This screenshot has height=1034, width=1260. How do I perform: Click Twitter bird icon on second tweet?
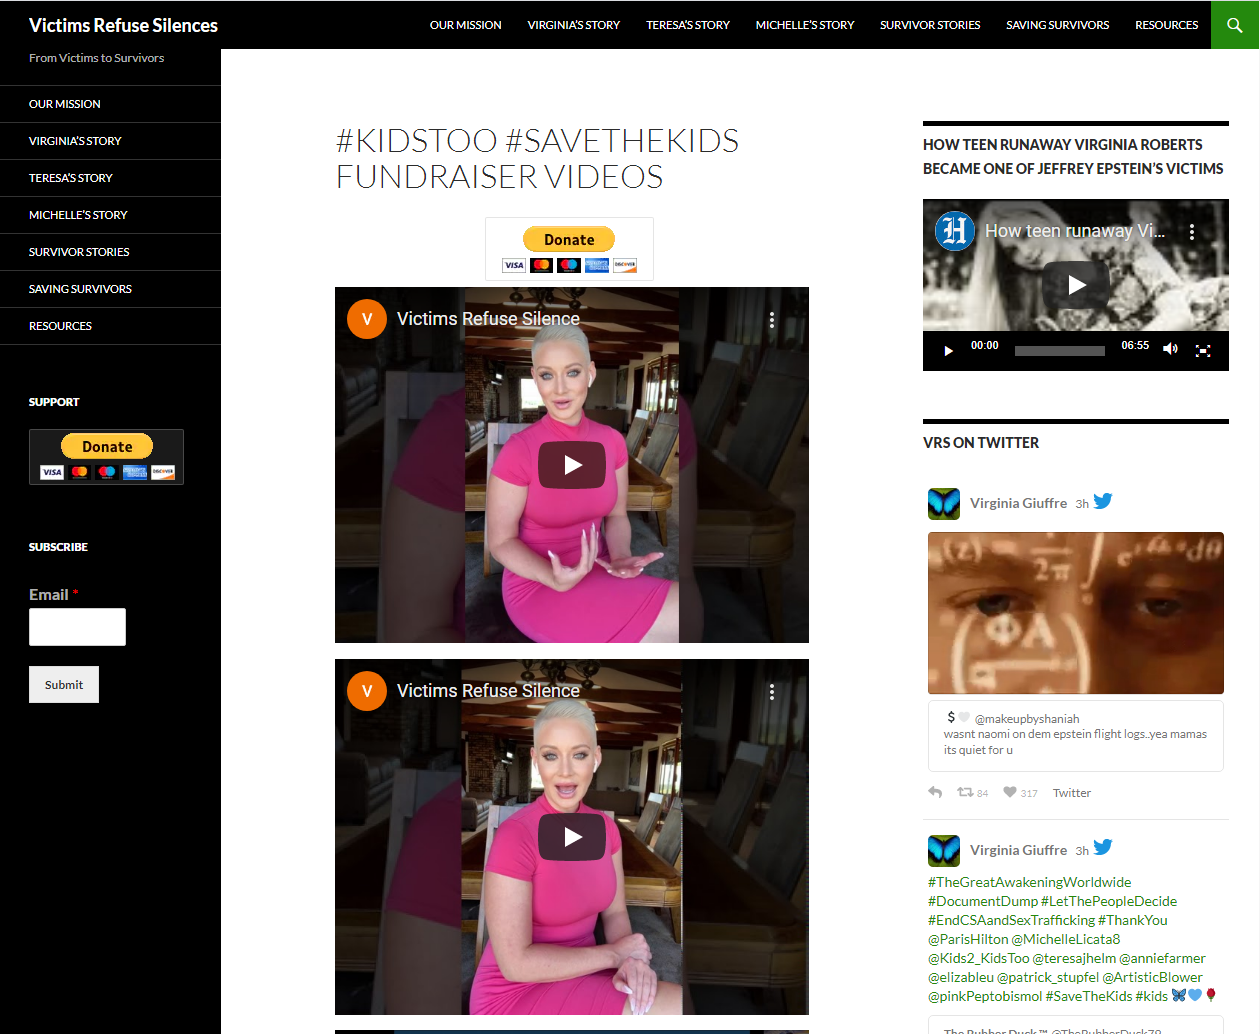click(1103, 847)
